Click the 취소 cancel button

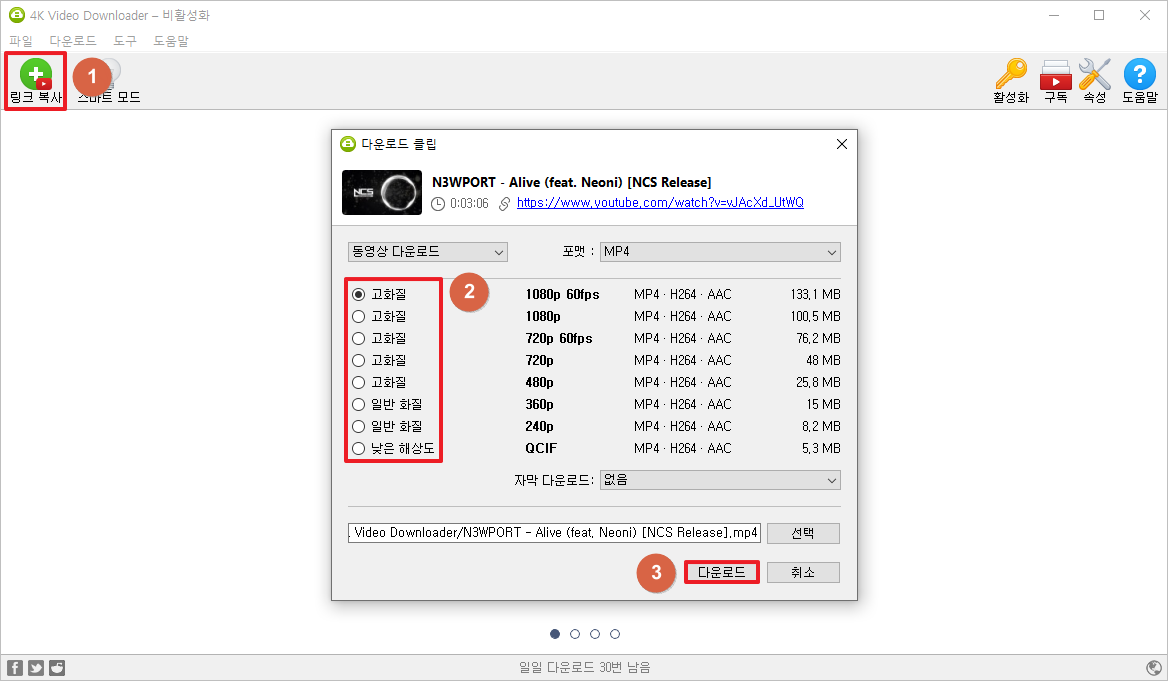pyautogui.click(x=803, y=572)
